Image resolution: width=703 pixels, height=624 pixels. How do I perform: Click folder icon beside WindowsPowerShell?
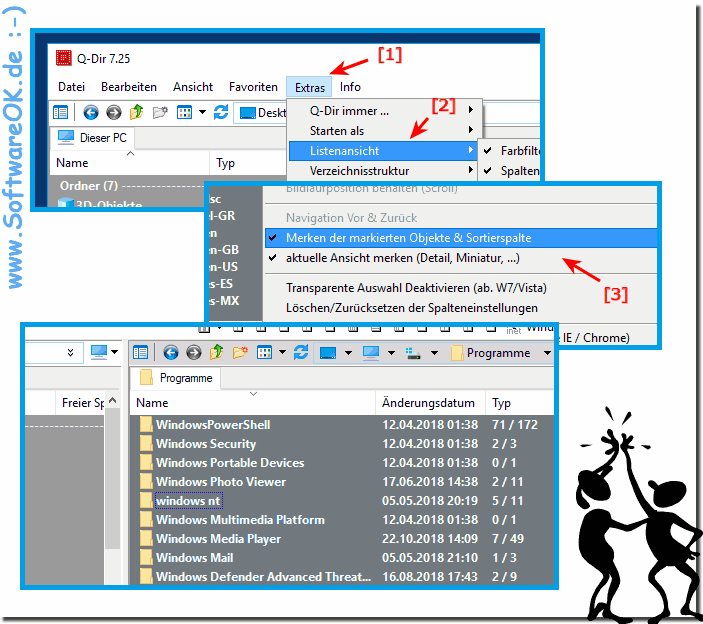click(145, 424)
